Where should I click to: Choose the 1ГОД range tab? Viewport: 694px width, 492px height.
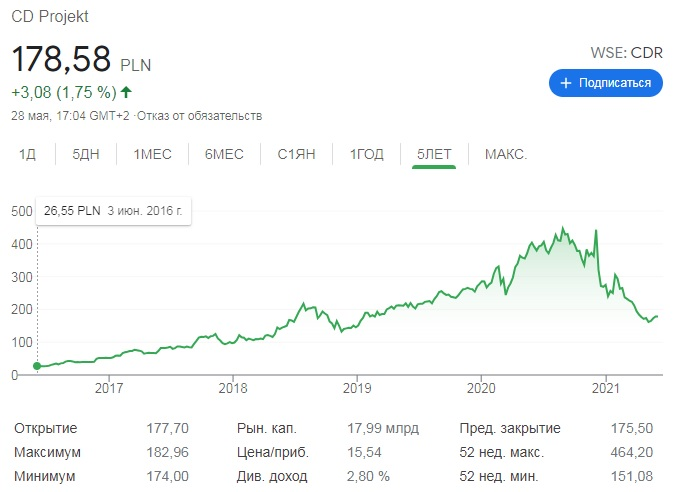pos(366,154)
